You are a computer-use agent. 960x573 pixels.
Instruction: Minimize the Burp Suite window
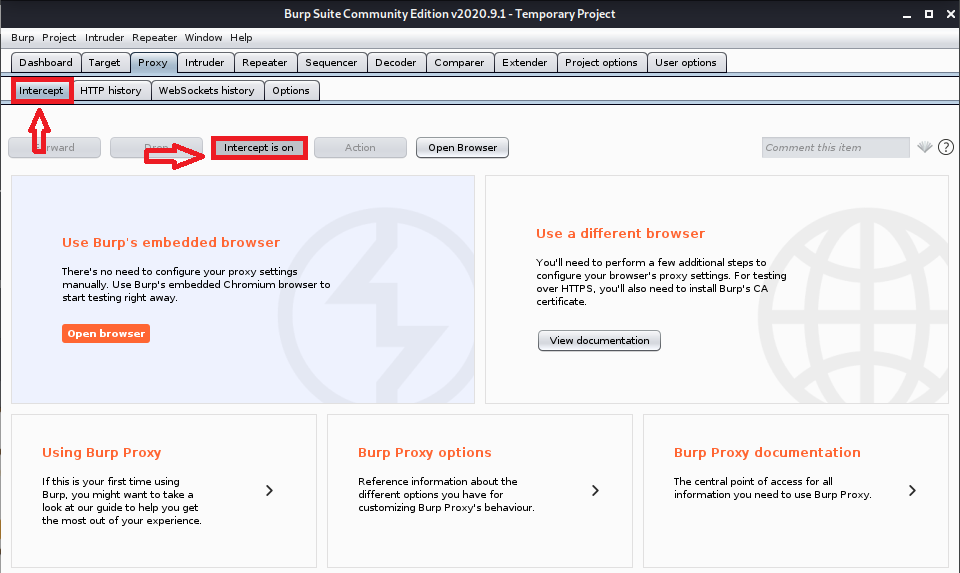907,15
